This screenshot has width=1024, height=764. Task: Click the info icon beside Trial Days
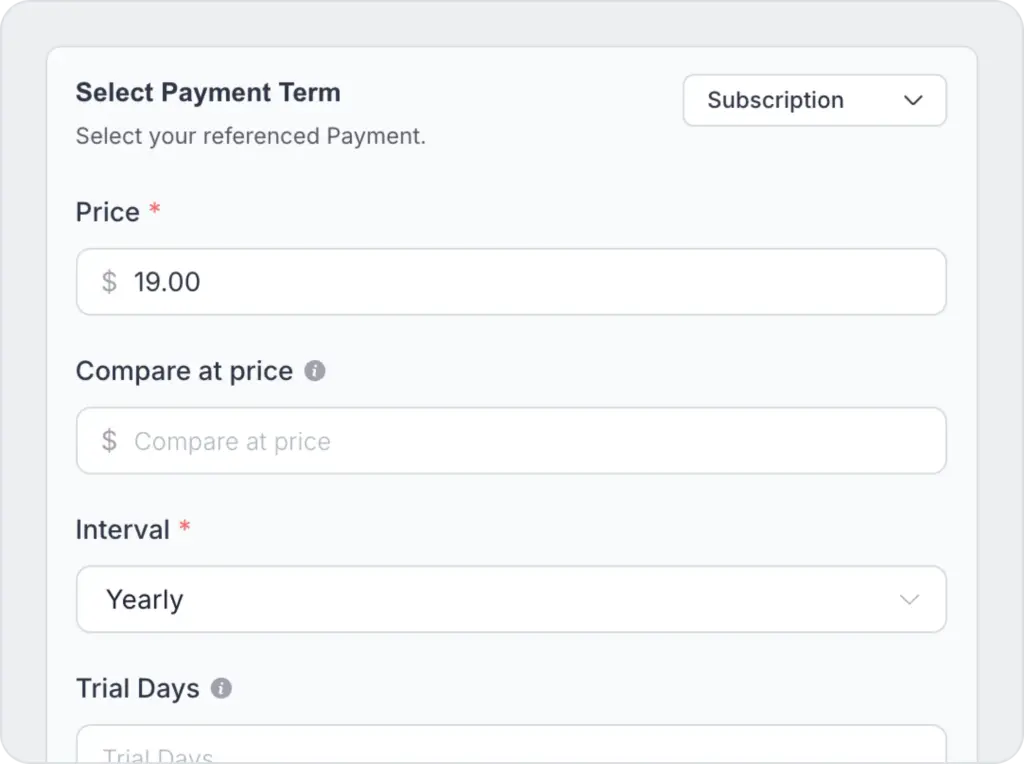click(222, 689)
